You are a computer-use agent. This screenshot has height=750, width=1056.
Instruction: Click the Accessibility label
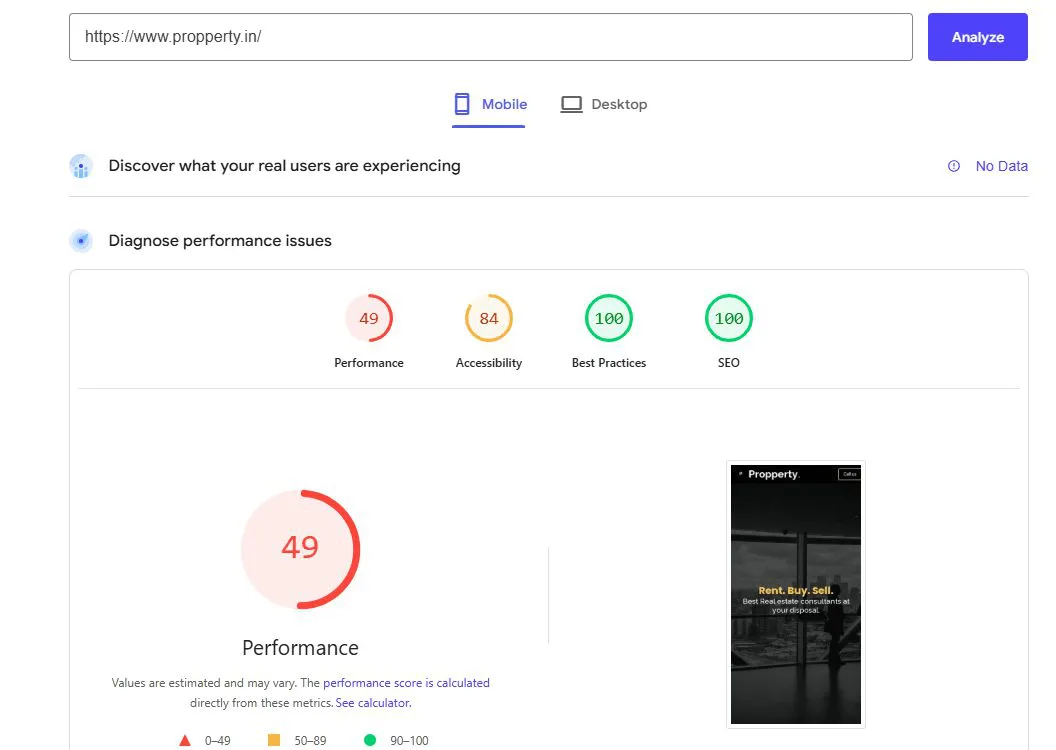[489, 363]
